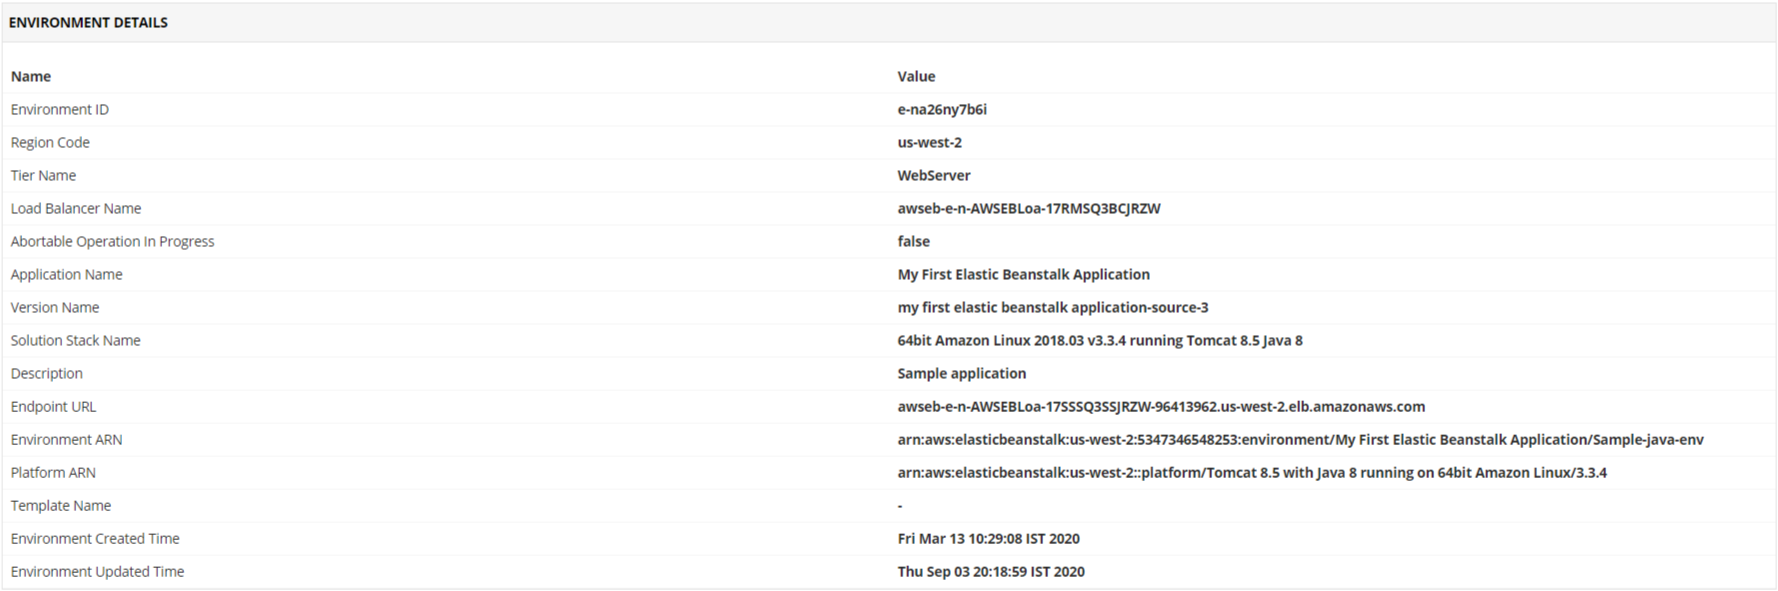Select the Sample application description value
This screenshot has width=1778, height=591.
tap(961, 373)
